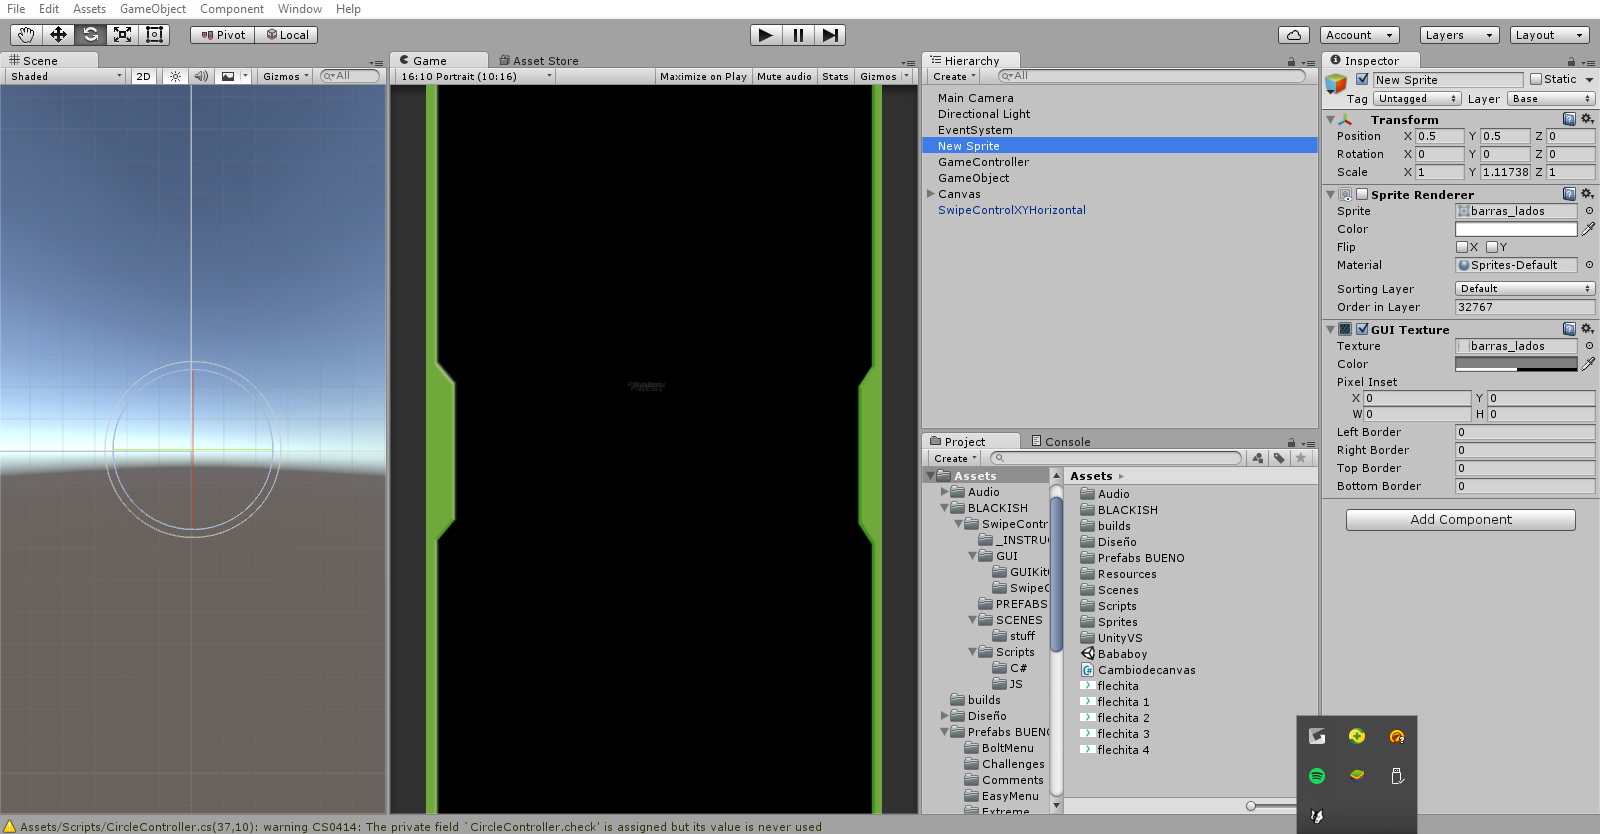Open the Cloud services icon

click(x=1294, y=35)
